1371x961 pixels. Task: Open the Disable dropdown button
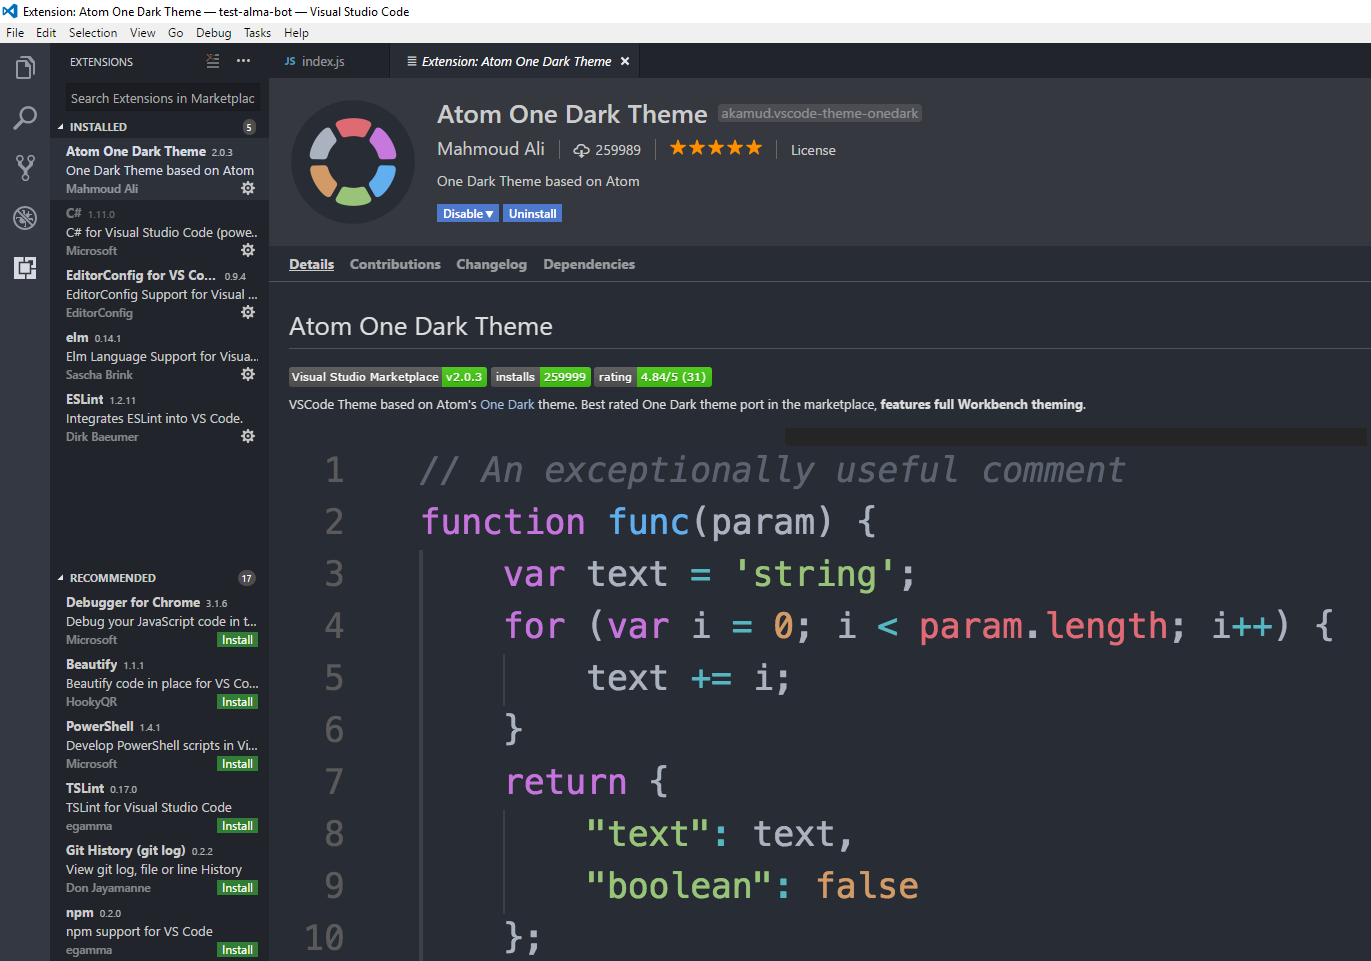pyautogui.click(x=468, y=214)
